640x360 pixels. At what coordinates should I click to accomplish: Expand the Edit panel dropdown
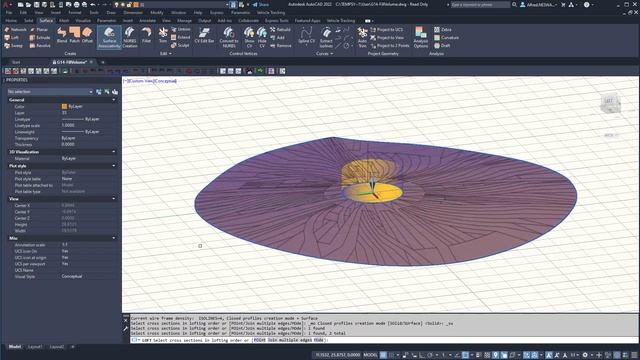coord(165,53)
